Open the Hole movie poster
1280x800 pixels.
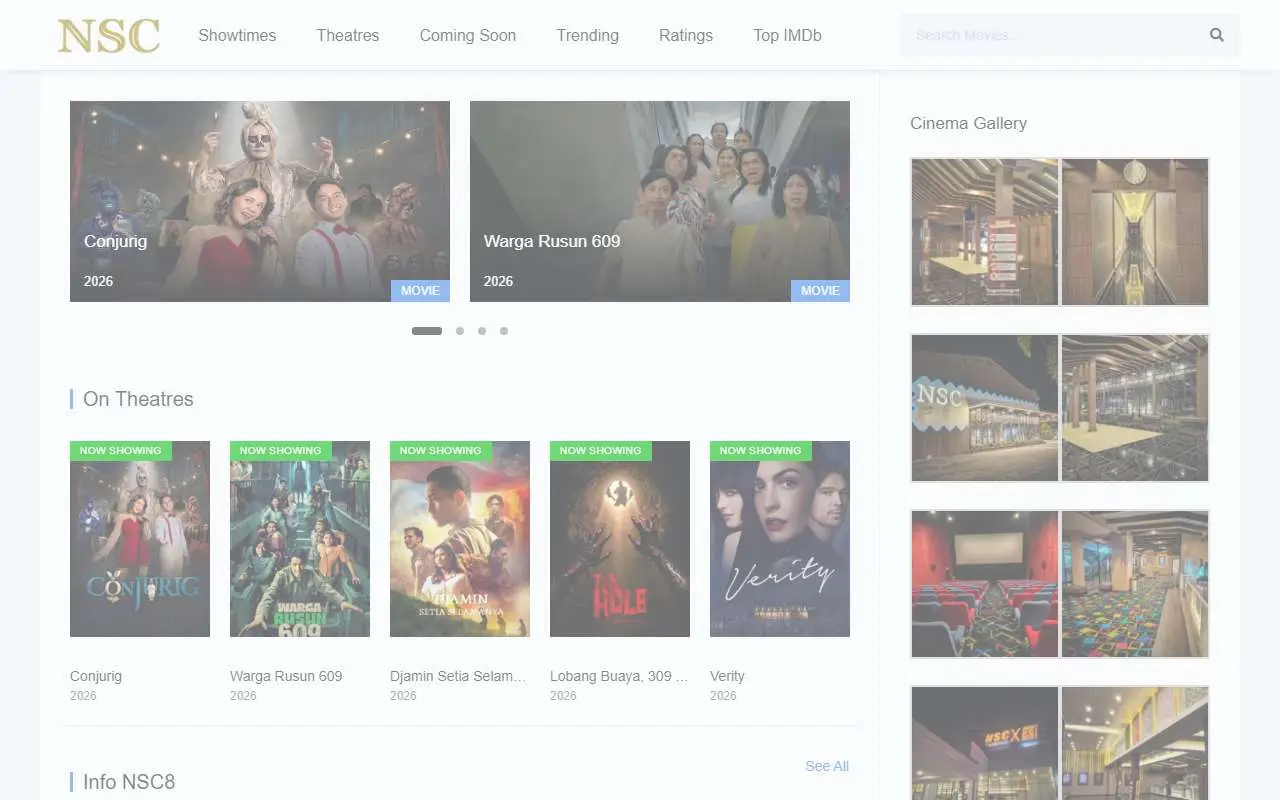pos(620,539)
